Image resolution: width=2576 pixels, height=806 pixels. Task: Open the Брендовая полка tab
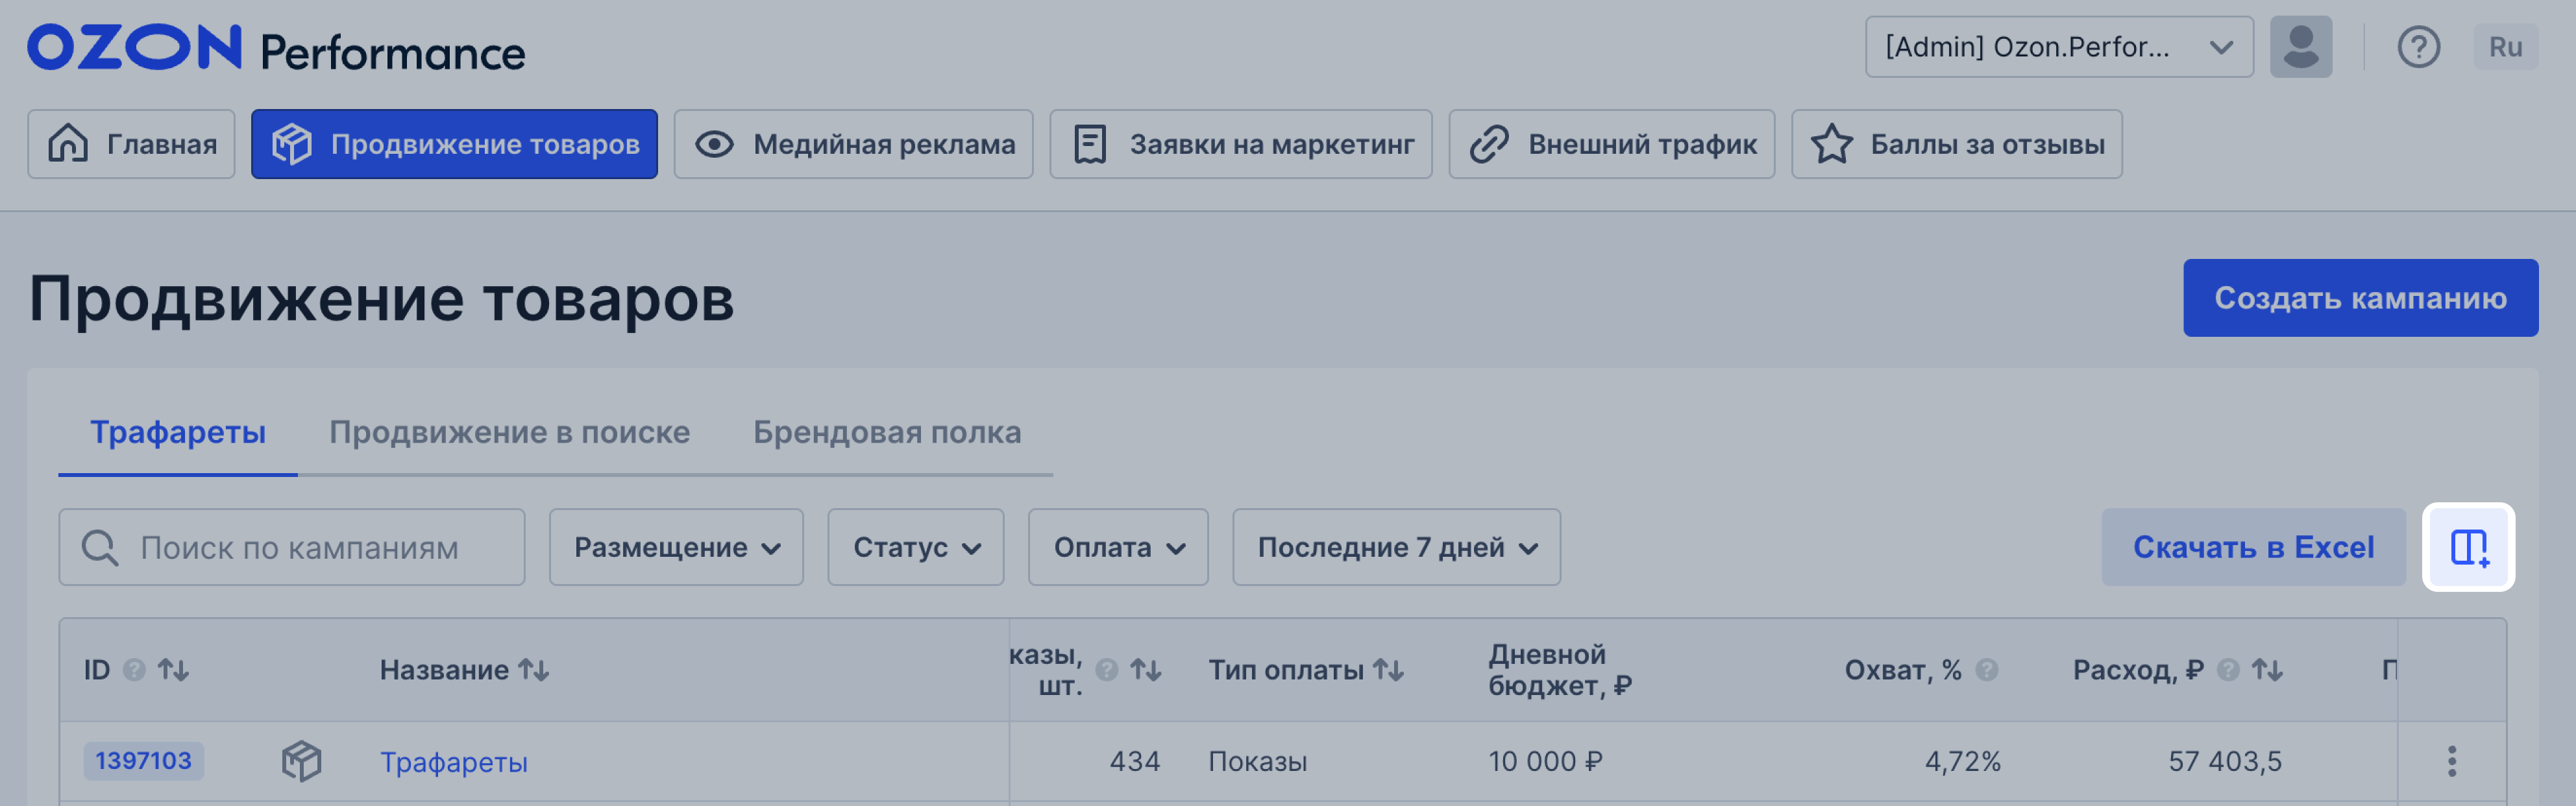886,432
